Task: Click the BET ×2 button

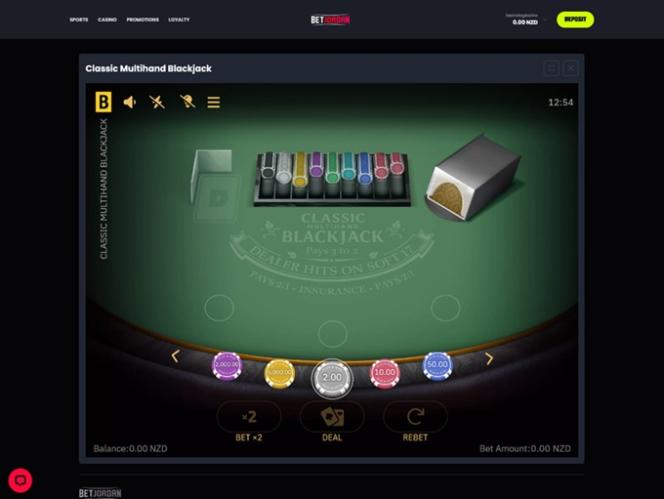Action: 249,422
